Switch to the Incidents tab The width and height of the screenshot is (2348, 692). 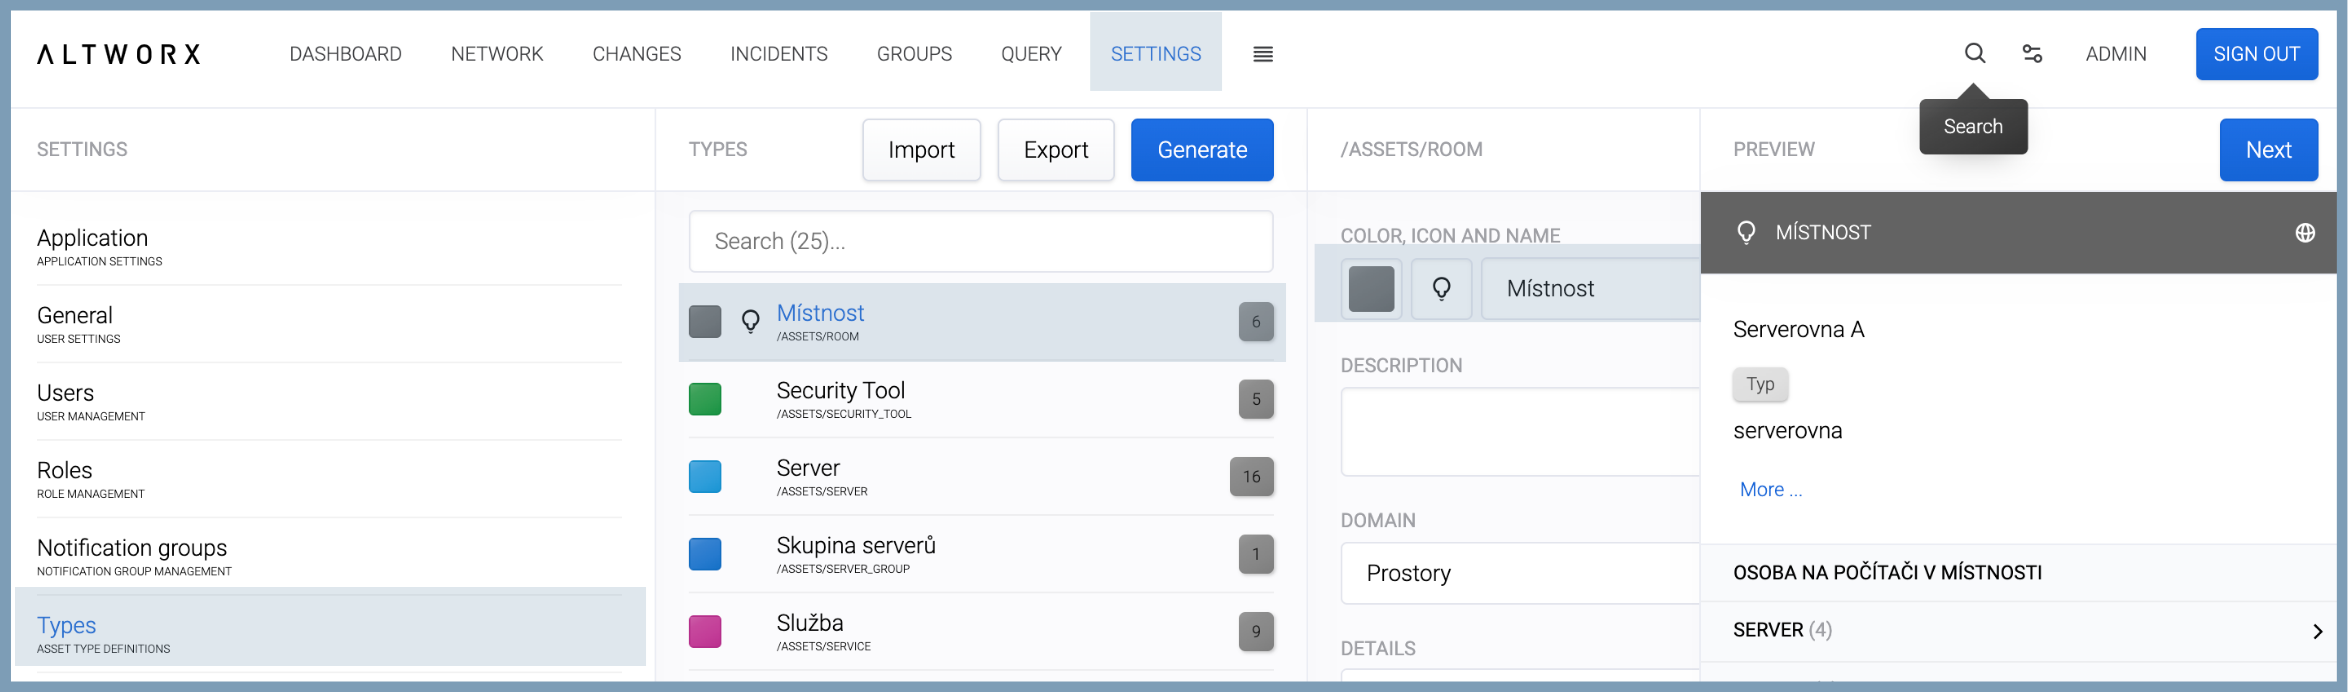(x=778, y=54)
